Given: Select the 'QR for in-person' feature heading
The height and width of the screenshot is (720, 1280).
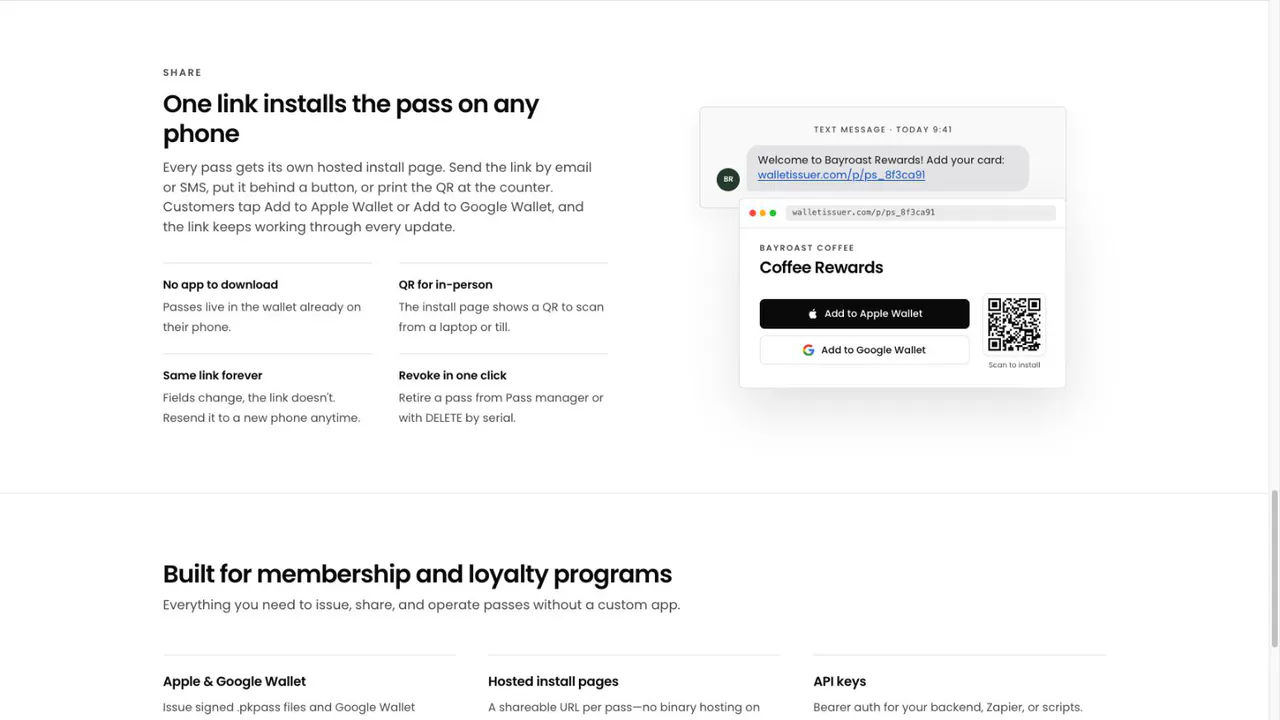Looking at the screenshot, I should 445,285.
